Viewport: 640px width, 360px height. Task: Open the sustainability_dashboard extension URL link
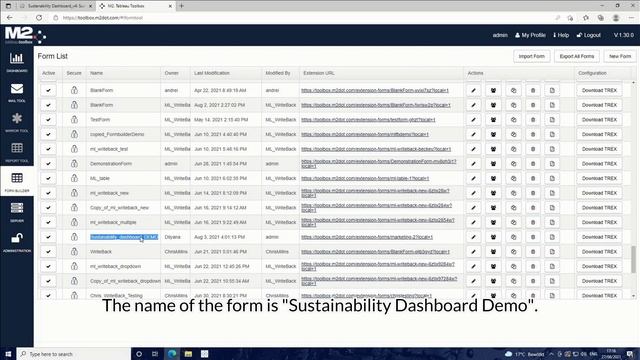tap(367, 237)
